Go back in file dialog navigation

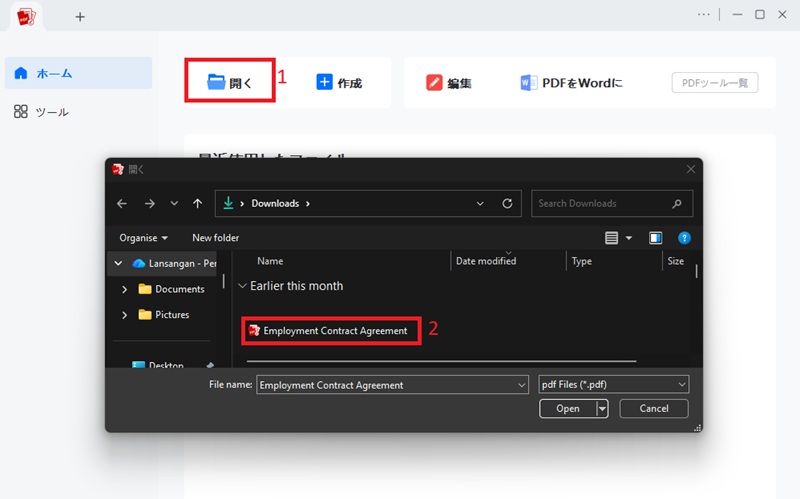coord(121,204)
